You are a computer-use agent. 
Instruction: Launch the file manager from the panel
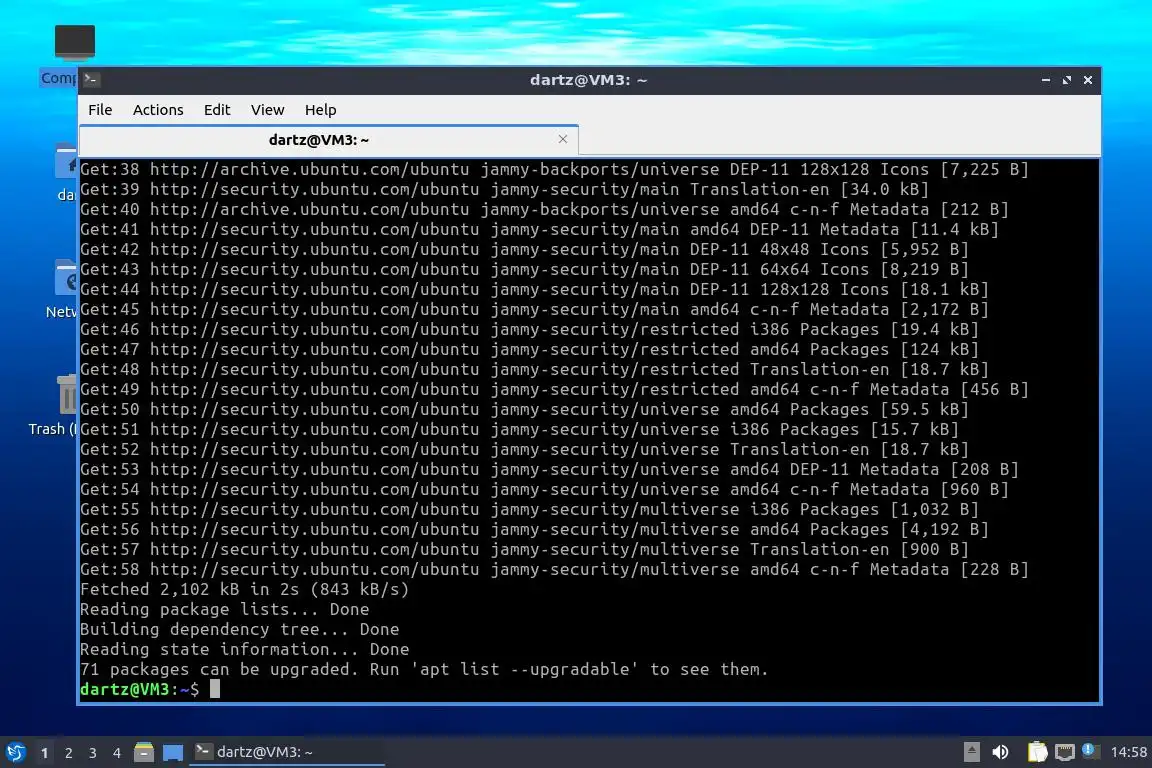coord(144,752)
